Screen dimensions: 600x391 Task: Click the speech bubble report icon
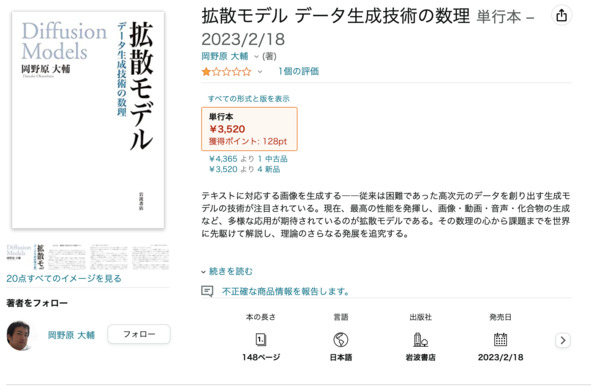(207, 291)
